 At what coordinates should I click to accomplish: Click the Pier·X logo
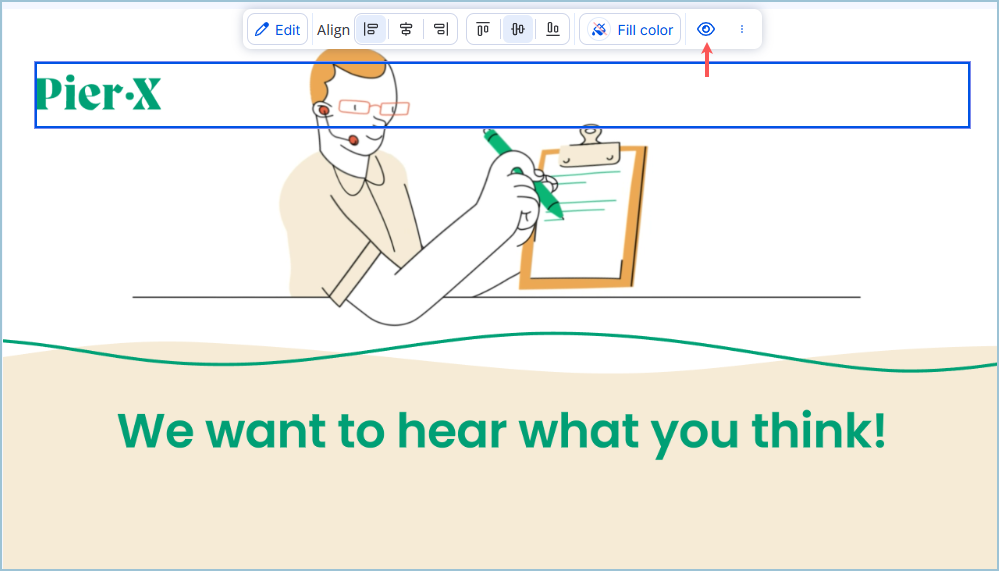tap(98, 94)
